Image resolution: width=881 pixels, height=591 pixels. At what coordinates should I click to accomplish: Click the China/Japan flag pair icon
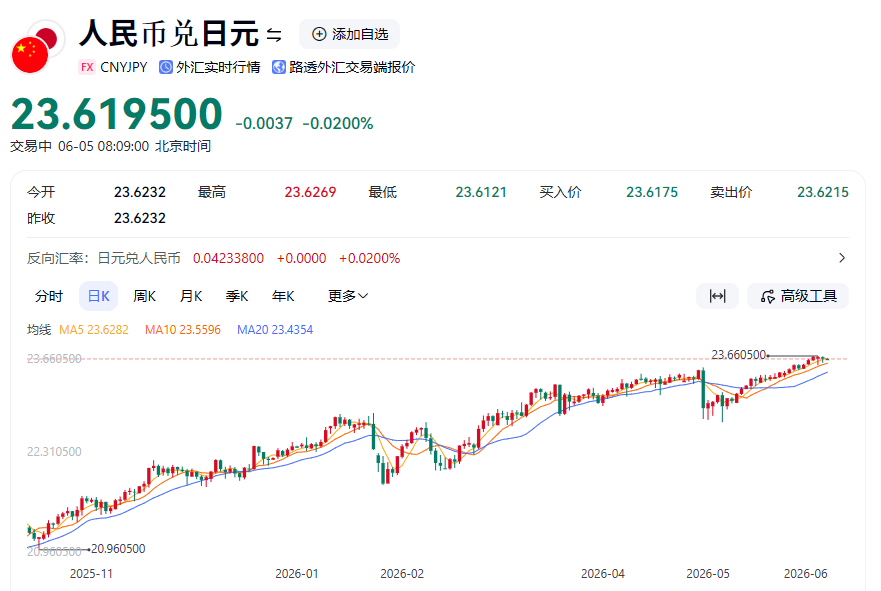tap(38, 47)
